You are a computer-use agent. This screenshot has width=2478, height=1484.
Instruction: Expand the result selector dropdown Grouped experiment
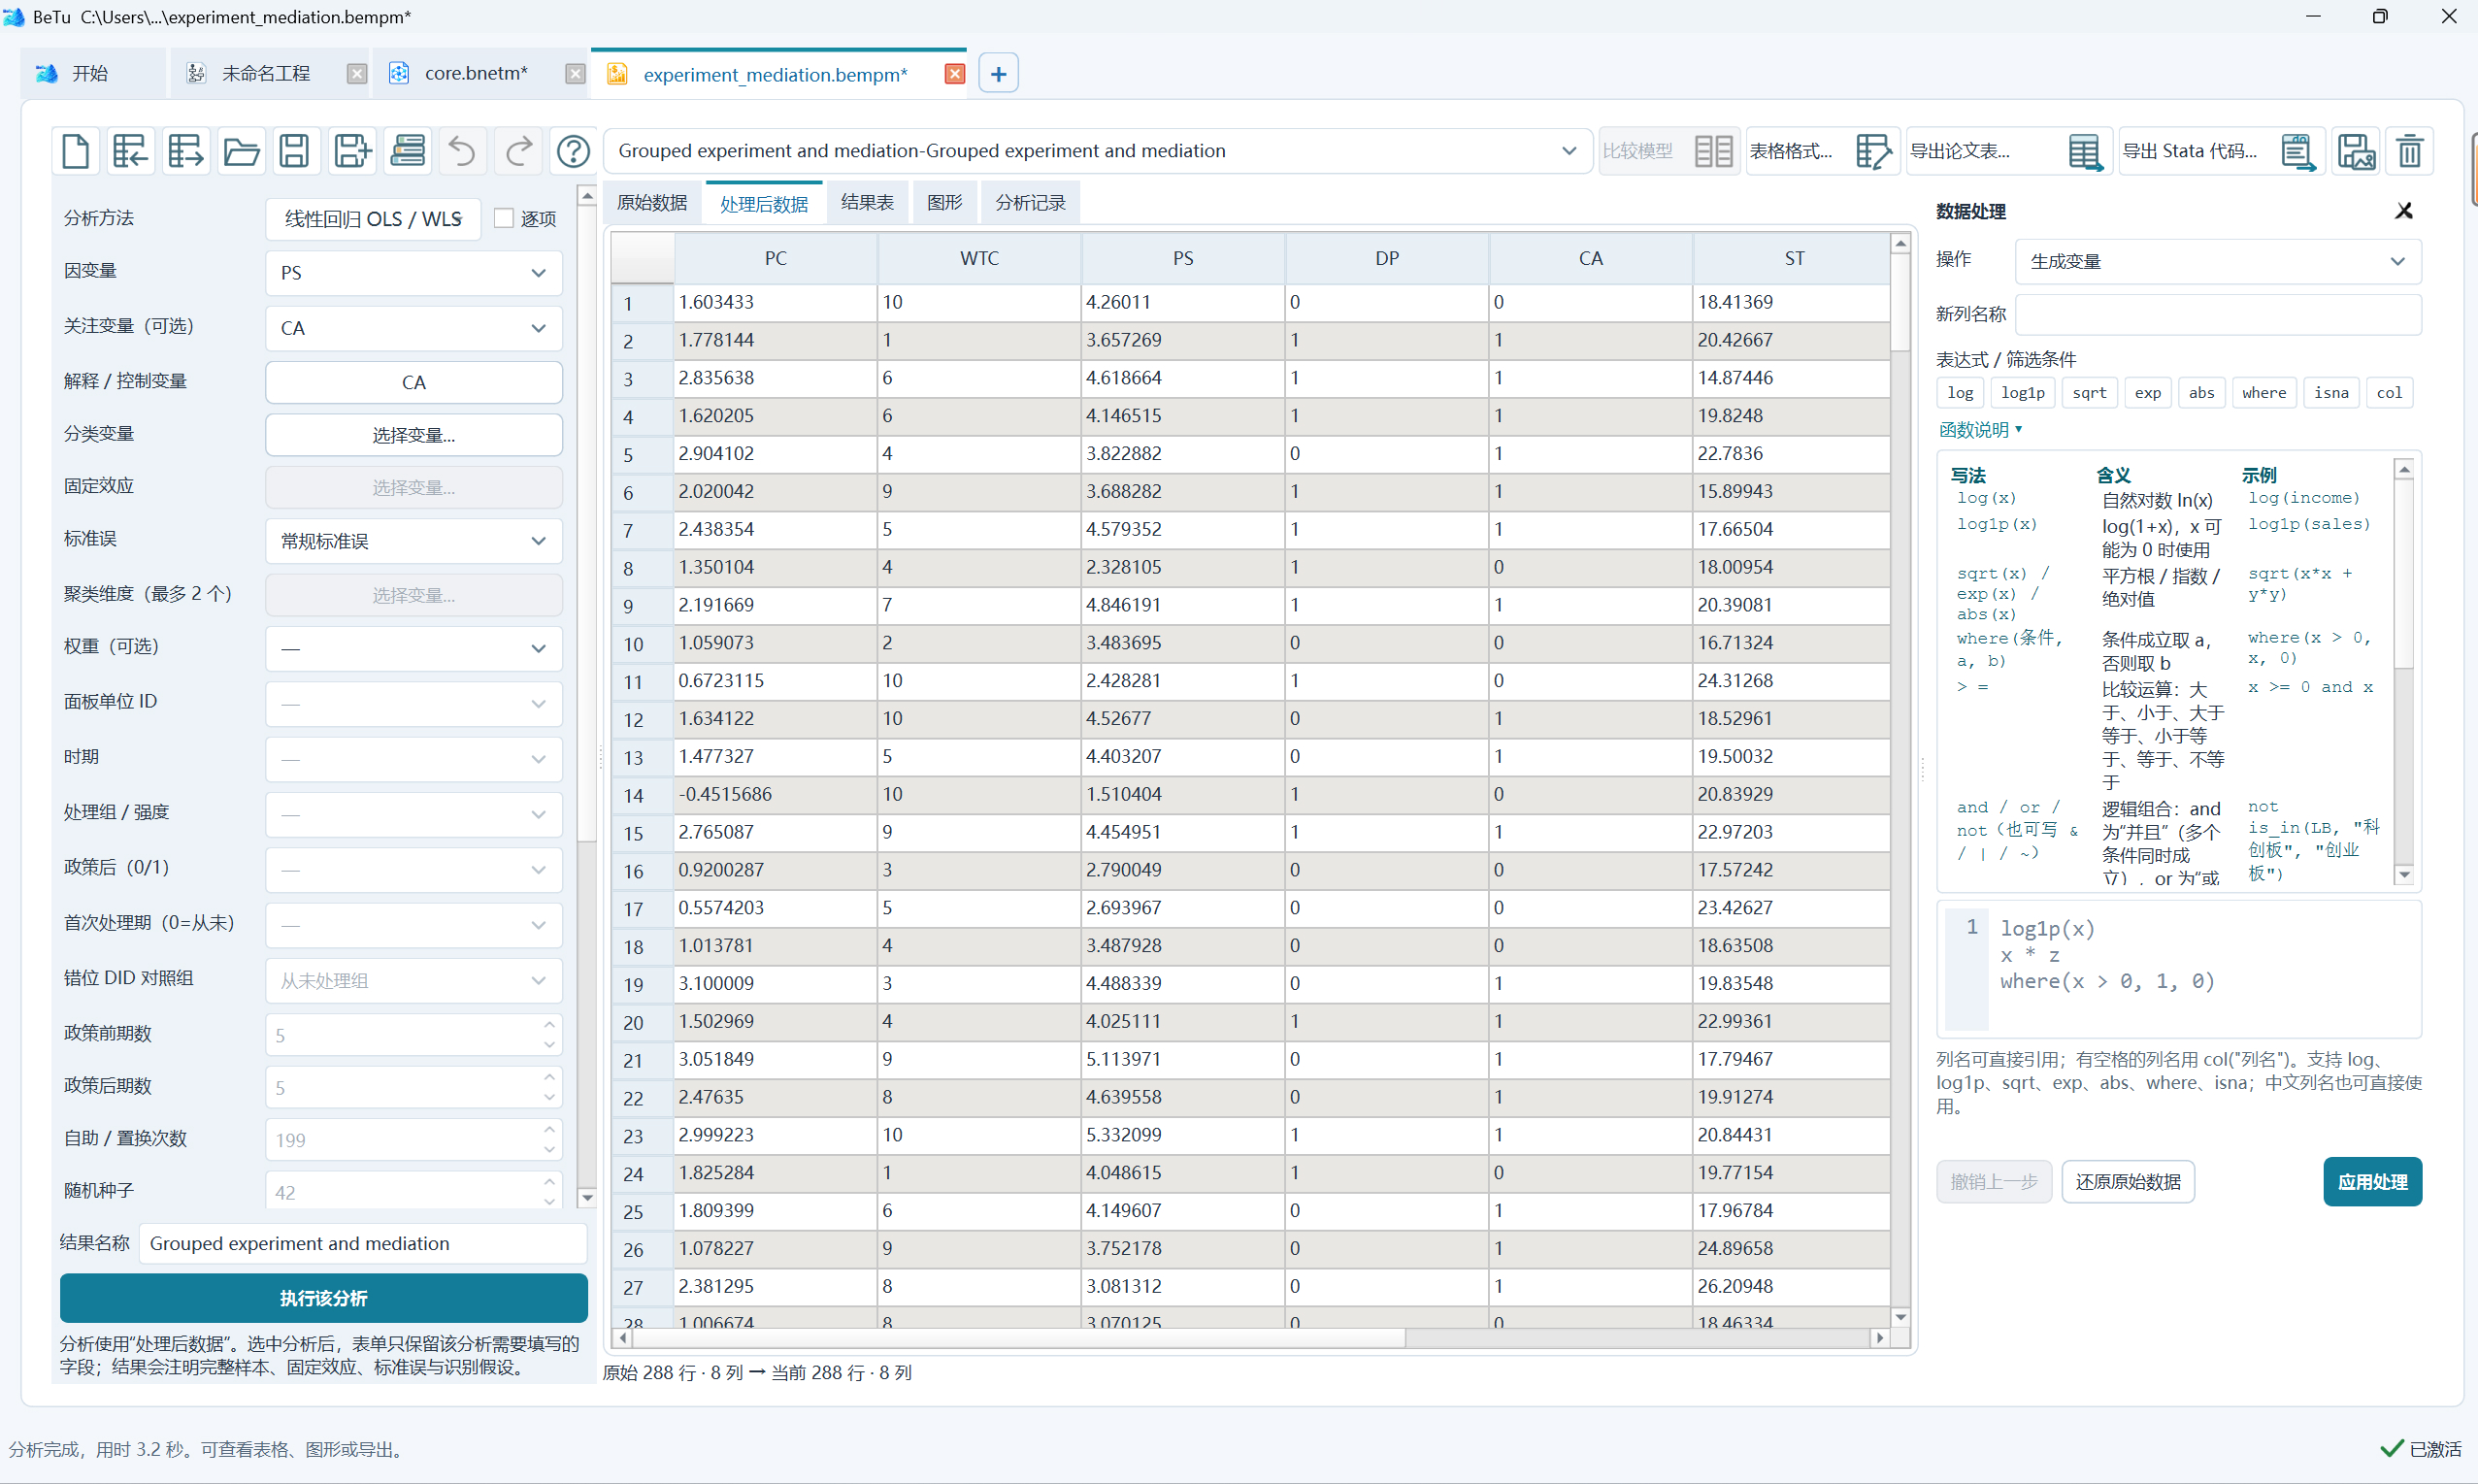1097,151
